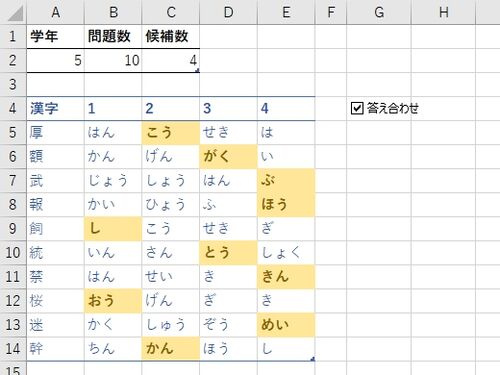Select column A header
The image size is (500, 375).
[56, 12]
